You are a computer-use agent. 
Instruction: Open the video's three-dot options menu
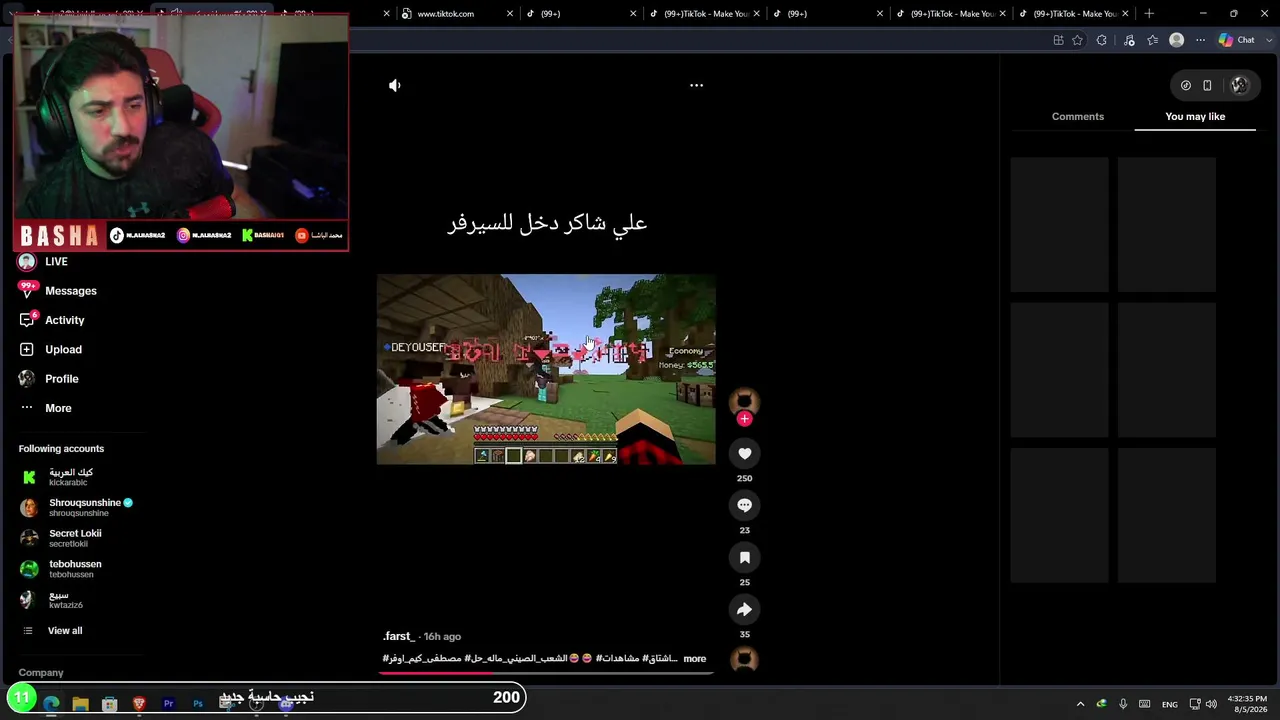tap(697, 86)
